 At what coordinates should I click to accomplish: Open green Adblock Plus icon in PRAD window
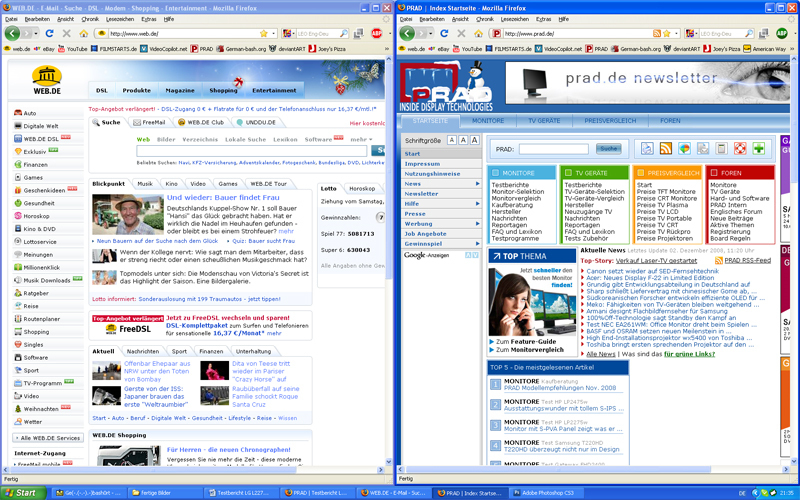click(x=782, y=33)
